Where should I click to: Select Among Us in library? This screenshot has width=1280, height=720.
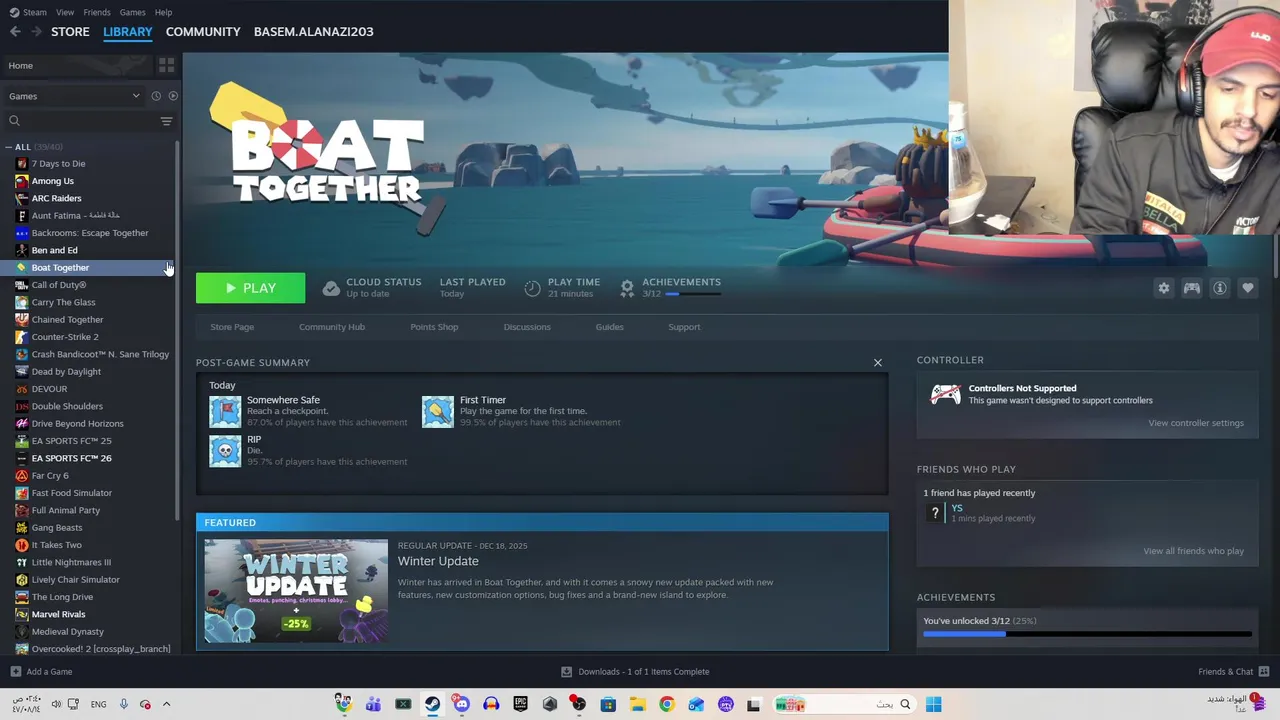[52, 181]
